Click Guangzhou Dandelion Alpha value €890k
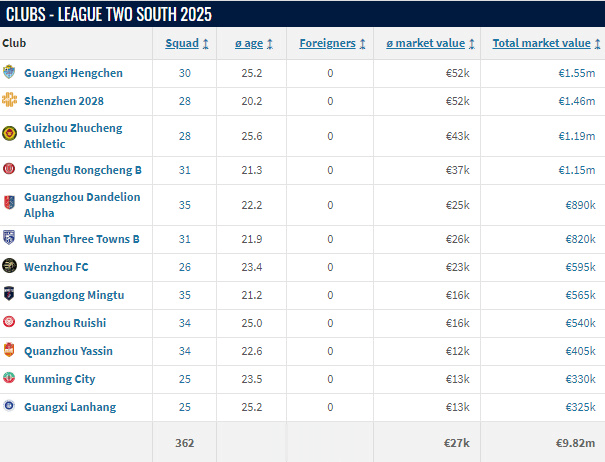 580,205
